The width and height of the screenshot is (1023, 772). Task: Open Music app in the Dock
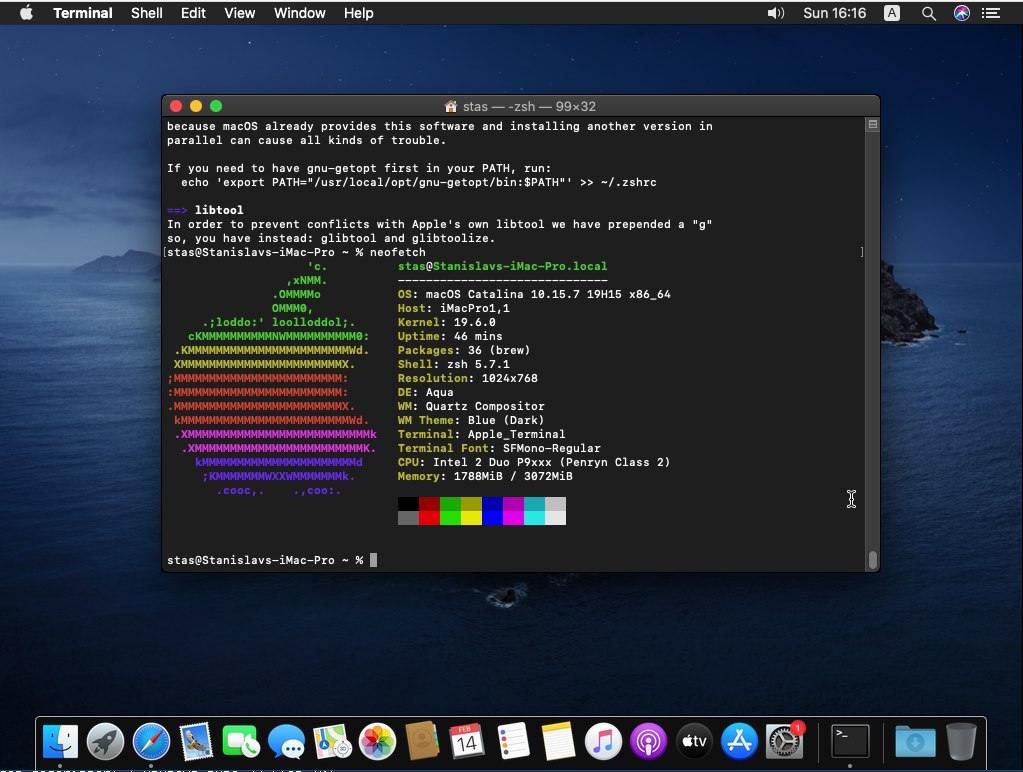[603, 742]
